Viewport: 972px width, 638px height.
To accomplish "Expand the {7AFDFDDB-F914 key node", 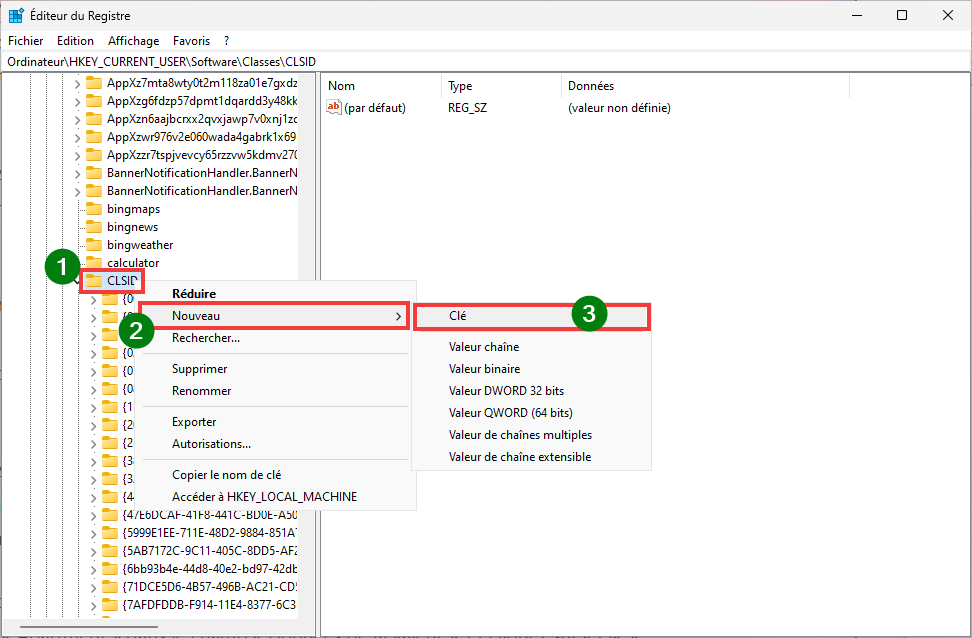I will (x=93, y=605).
